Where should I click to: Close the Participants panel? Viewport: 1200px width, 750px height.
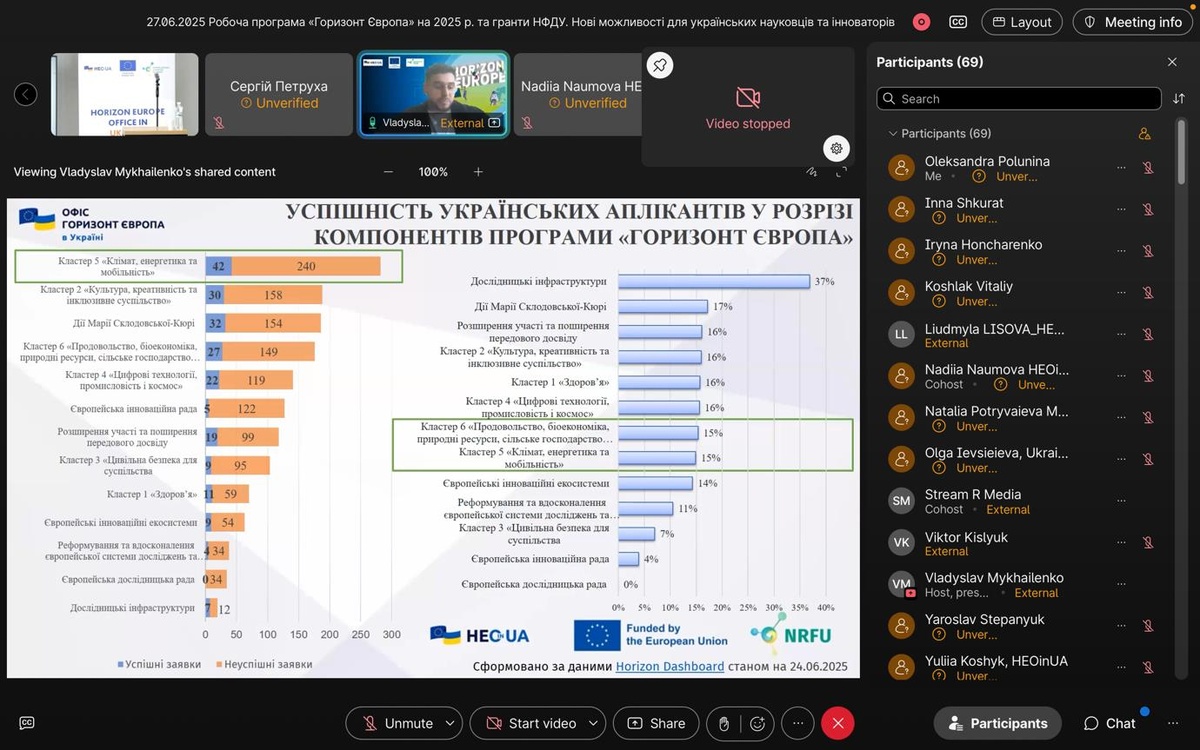[x=1172, y=62]
